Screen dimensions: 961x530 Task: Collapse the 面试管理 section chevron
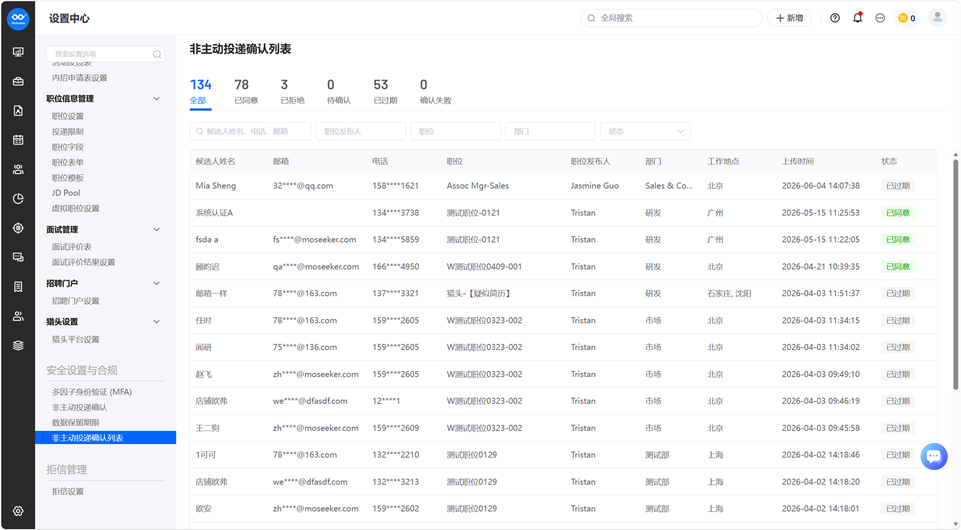click(156, 230)
